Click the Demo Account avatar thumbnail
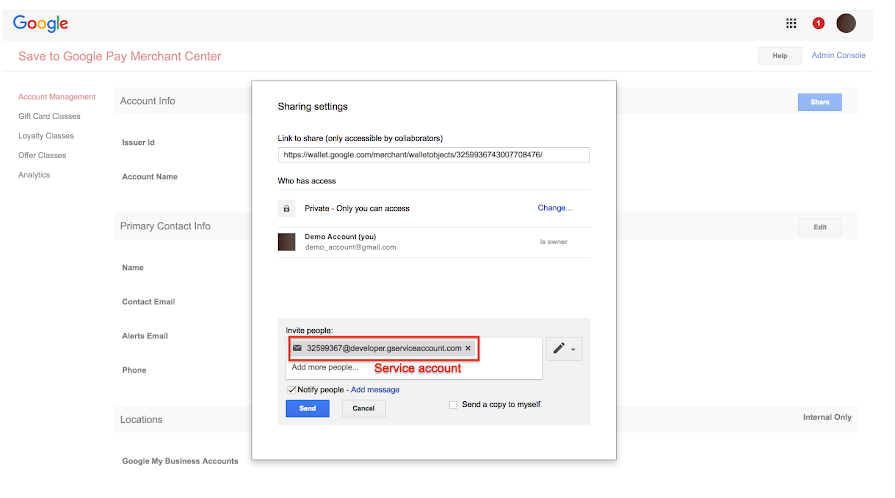 pos(287,242)
